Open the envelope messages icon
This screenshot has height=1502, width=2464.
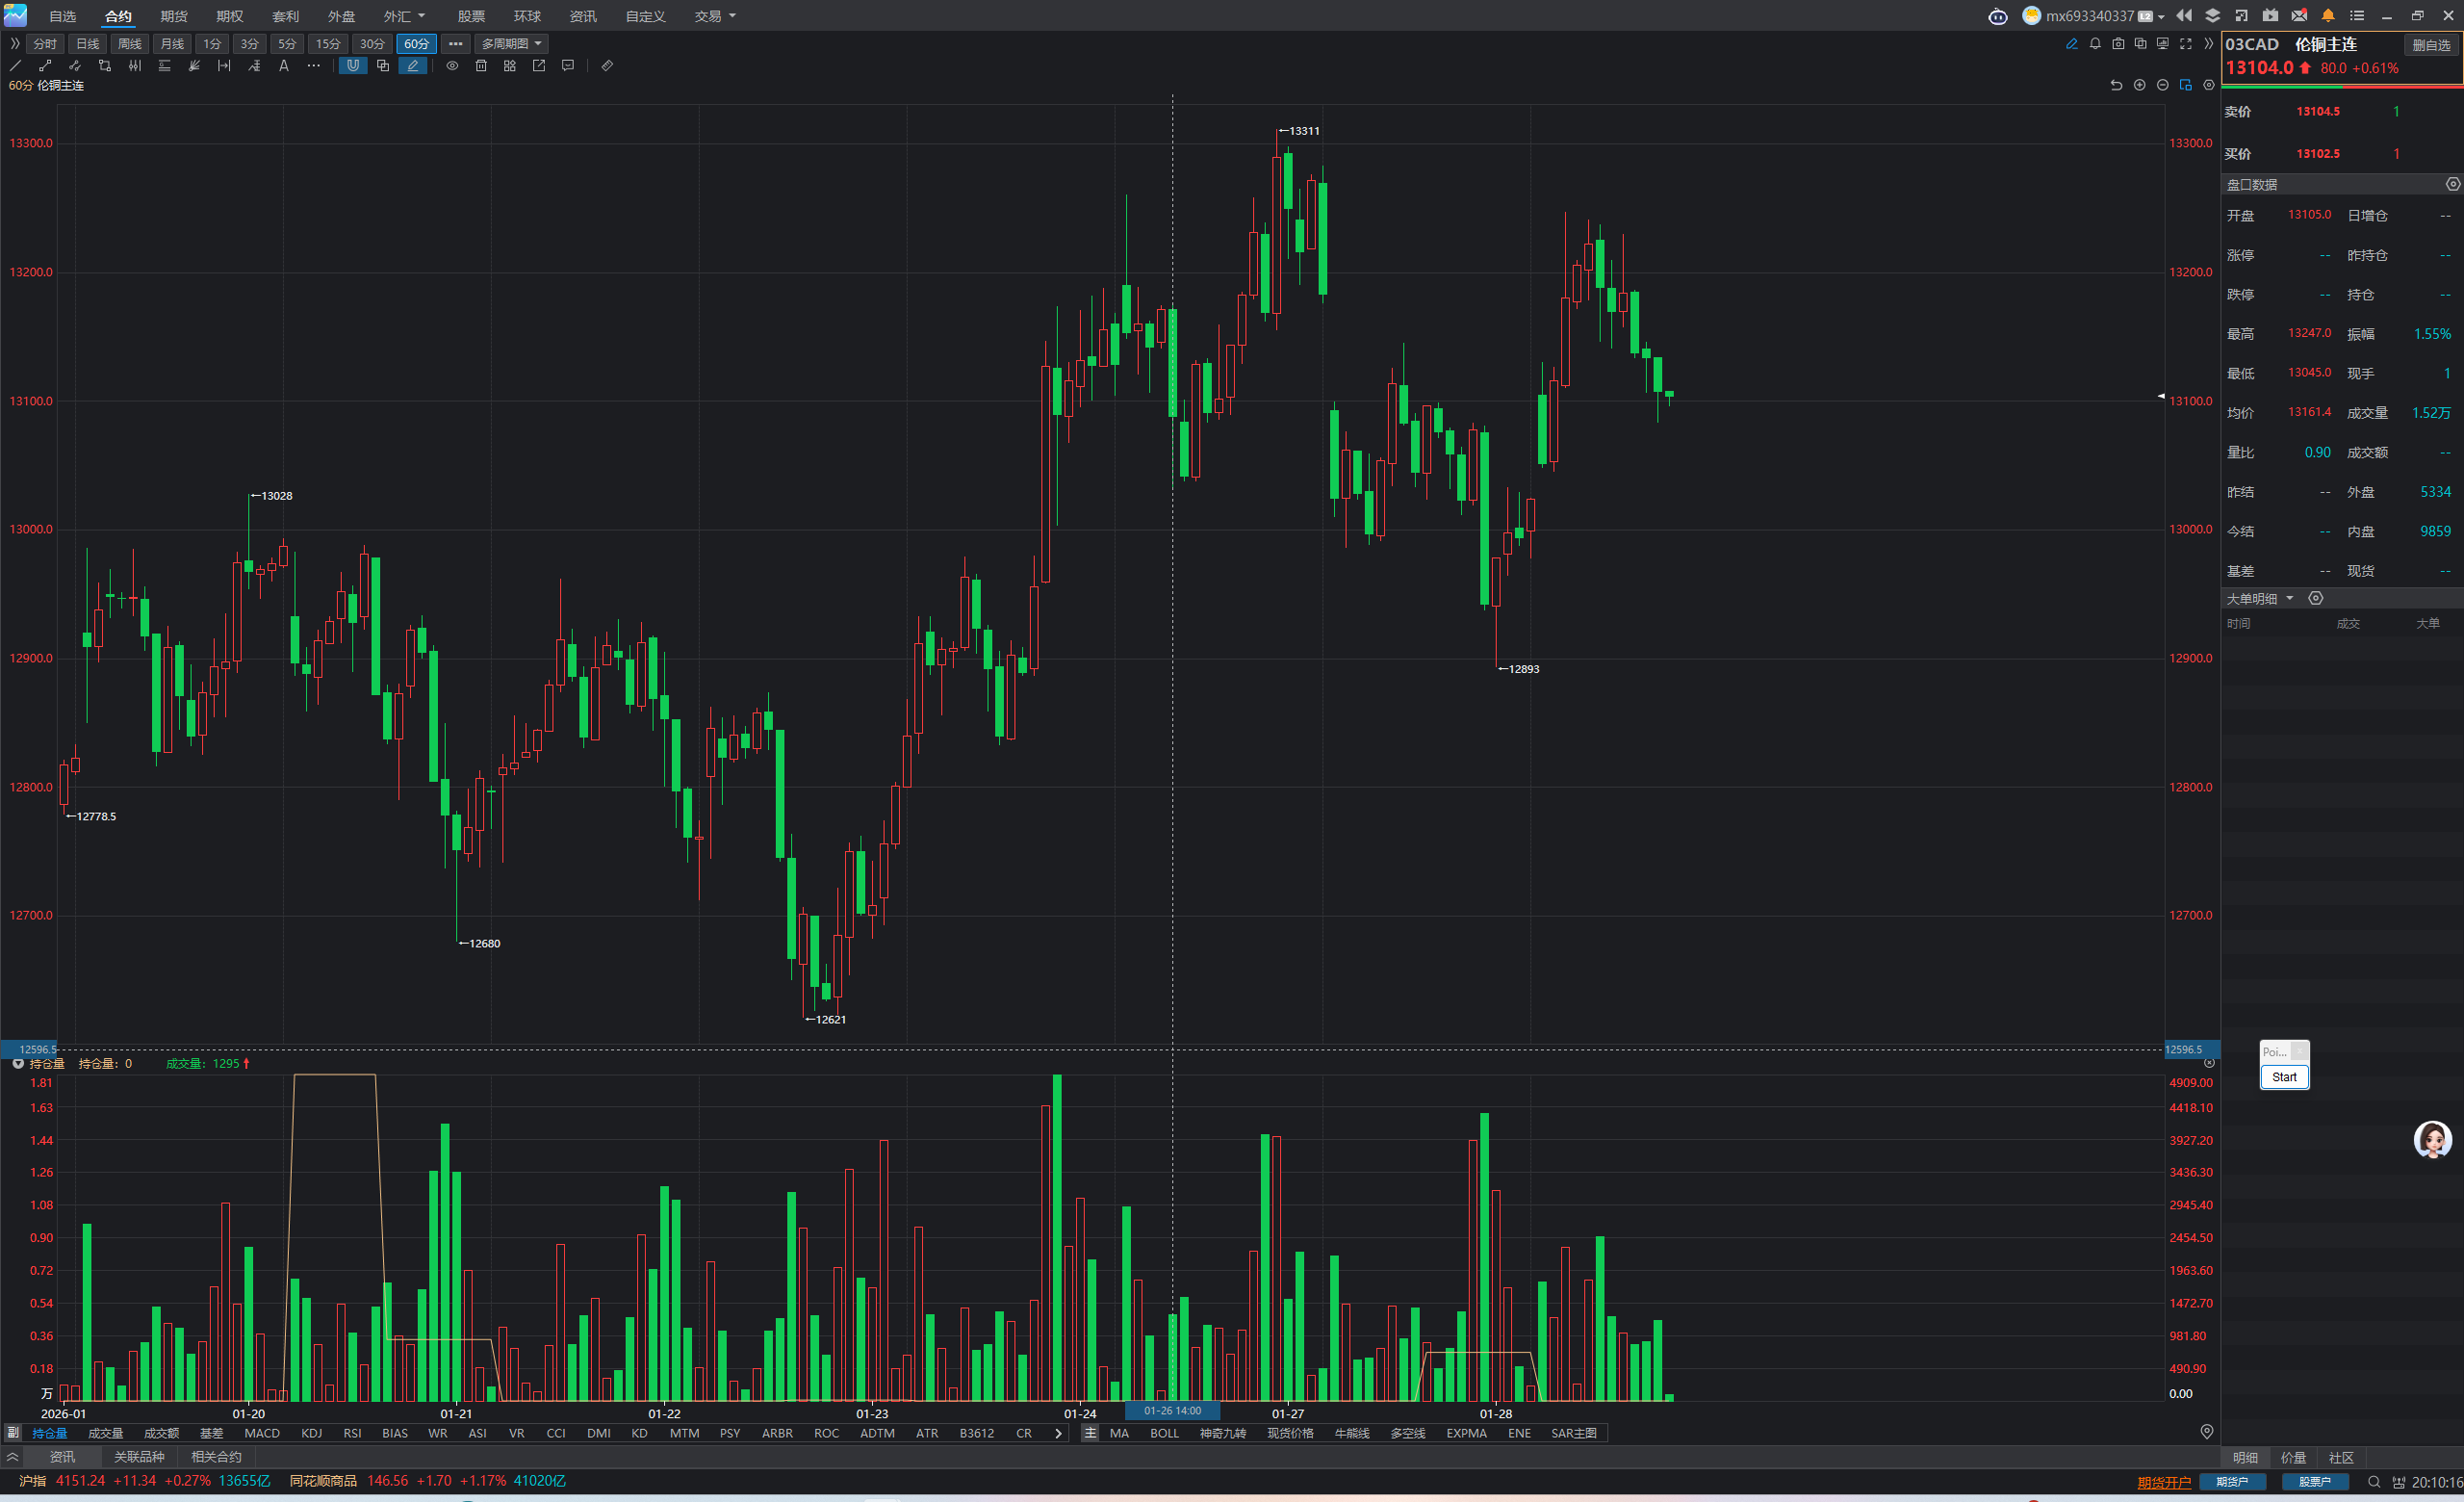(2299, 16)
